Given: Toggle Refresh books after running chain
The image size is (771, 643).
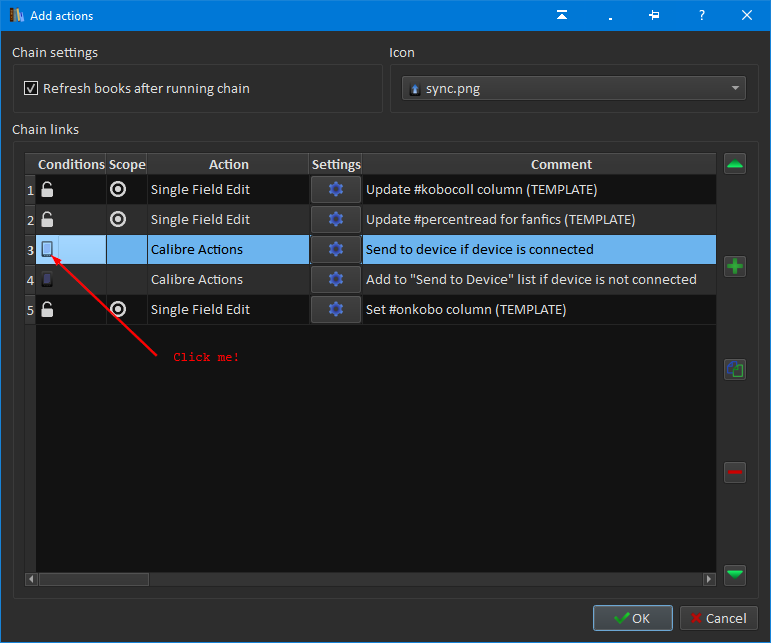Looking at the screenshot, I should [31, 88].
